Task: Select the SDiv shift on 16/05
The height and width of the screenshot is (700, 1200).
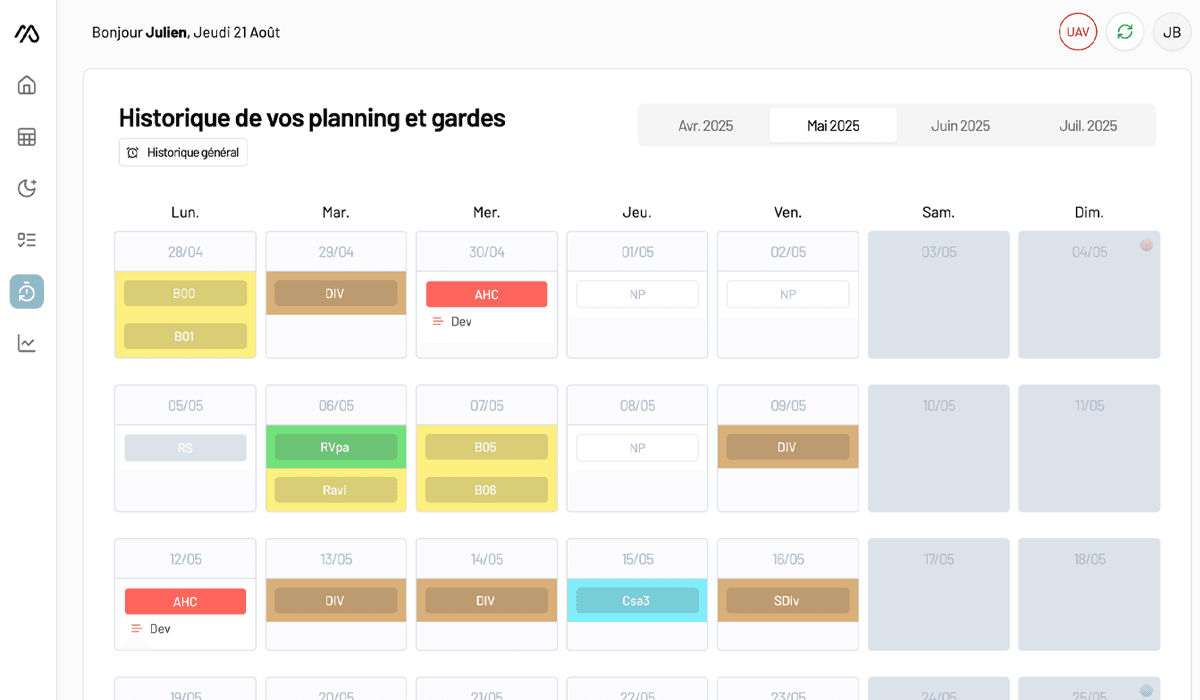Action: coord(787,601)
